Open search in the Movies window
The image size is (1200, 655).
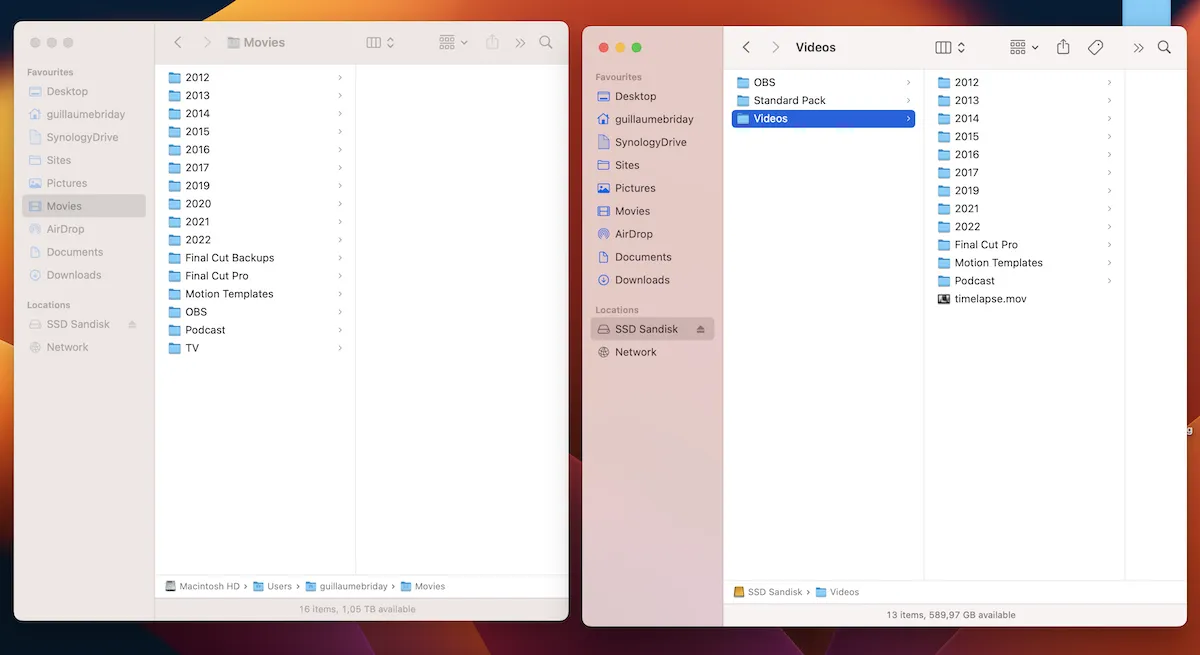pos(545,42)
